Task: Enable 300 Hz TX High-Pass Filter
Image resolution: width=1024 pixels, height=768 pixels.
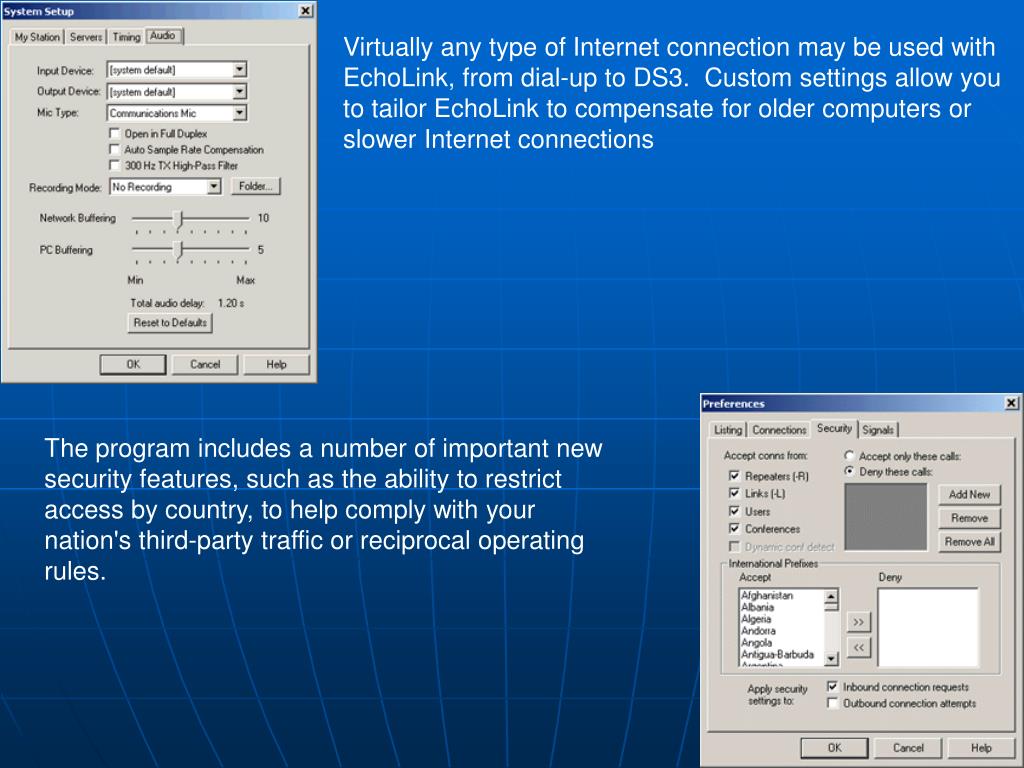Action: [x=114, y=165]
